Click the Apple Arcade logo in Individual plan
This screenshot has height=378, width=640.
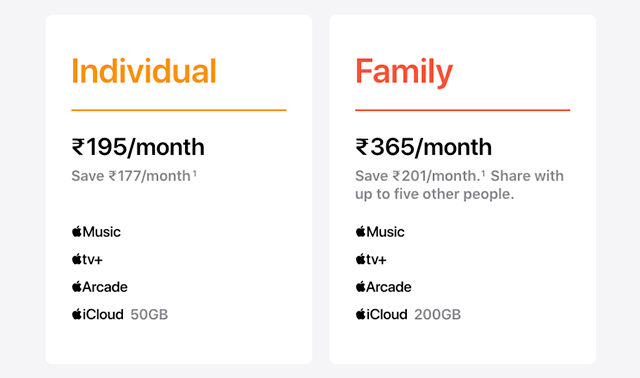(100, 287)
